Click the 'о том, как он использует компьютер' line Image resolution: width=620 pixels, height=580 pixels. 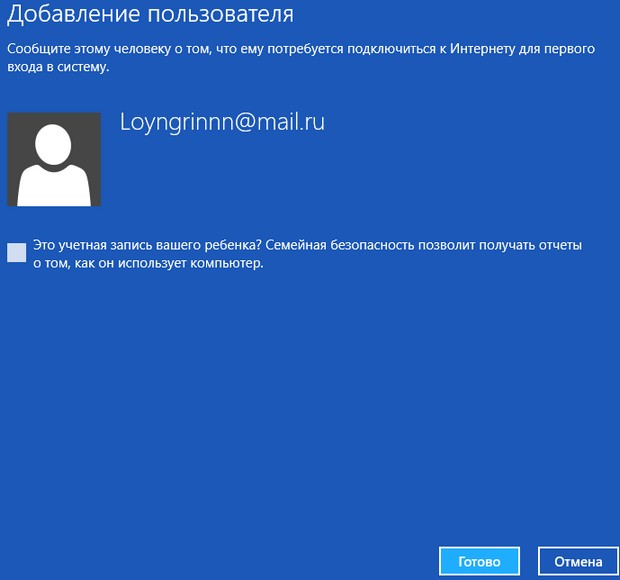click(147, 264)
